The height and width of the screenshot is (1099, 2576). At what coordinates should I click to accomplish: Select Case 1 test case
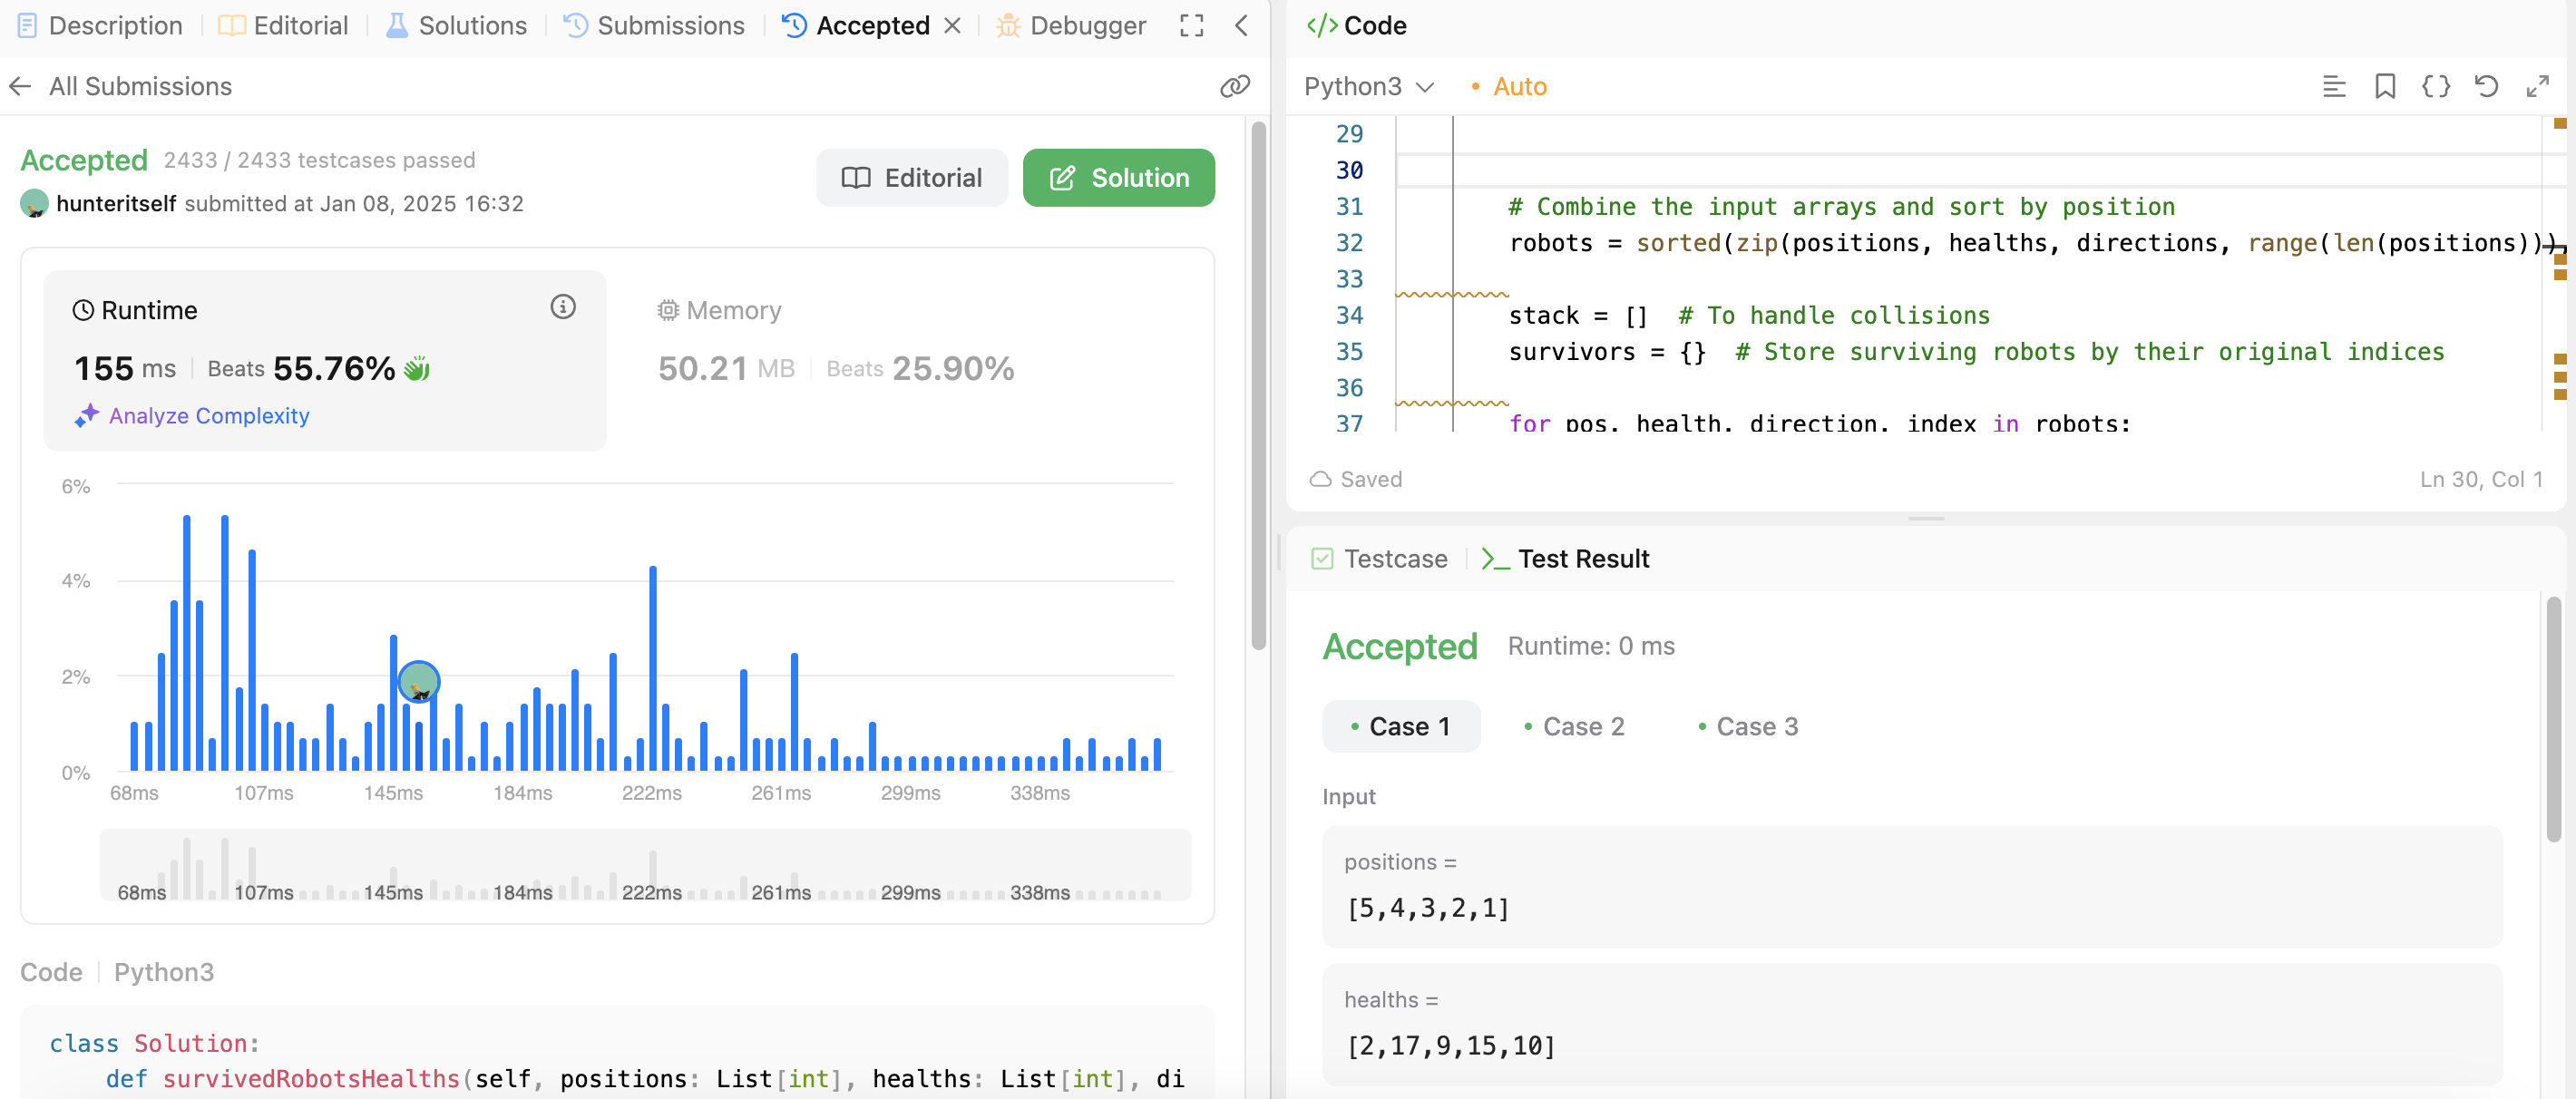[1400, 726]
